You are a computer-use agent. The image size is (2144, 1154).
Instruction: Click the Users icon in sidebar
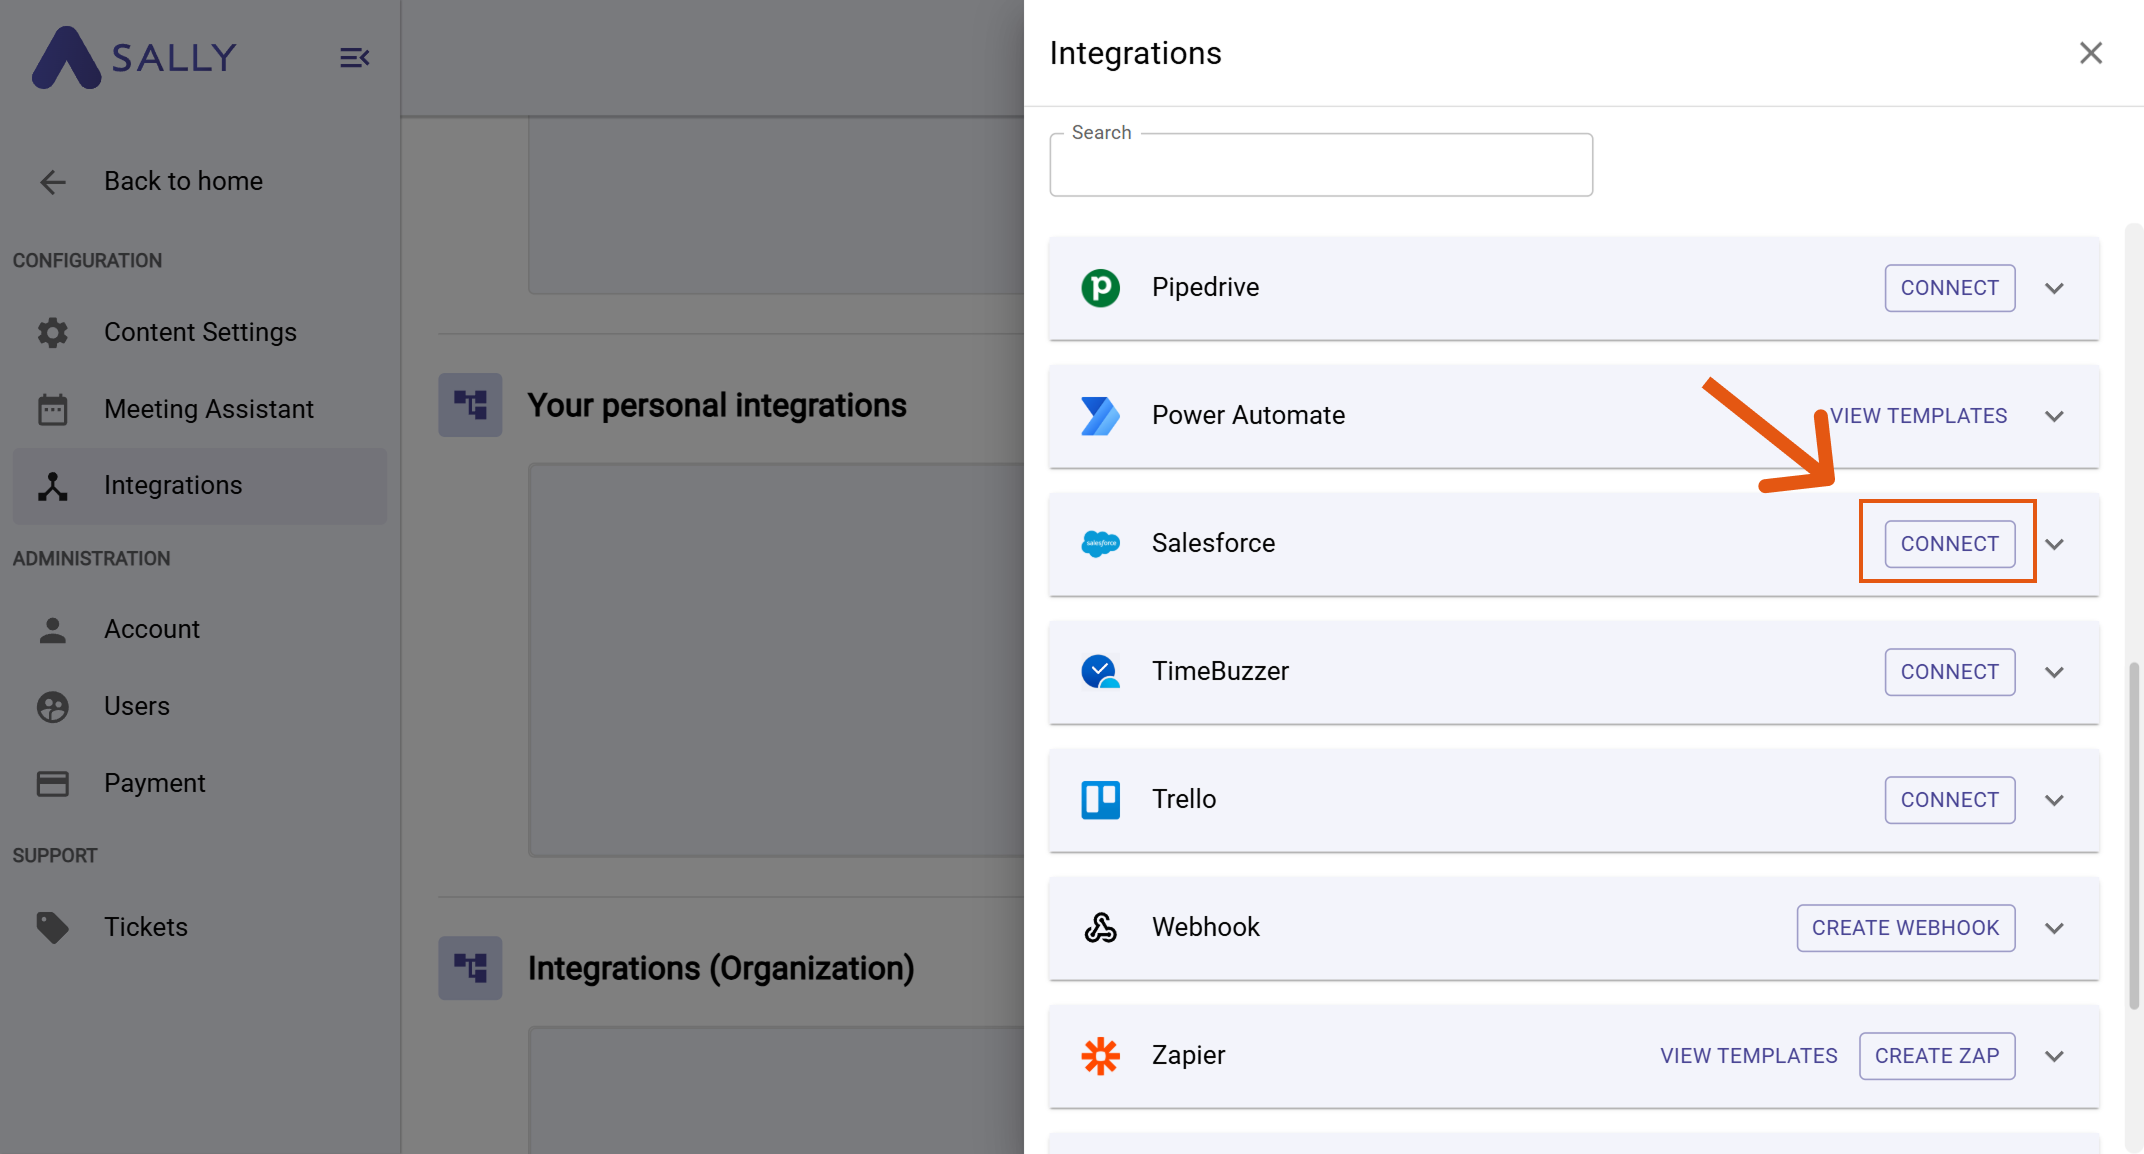[x=53, y=707]
